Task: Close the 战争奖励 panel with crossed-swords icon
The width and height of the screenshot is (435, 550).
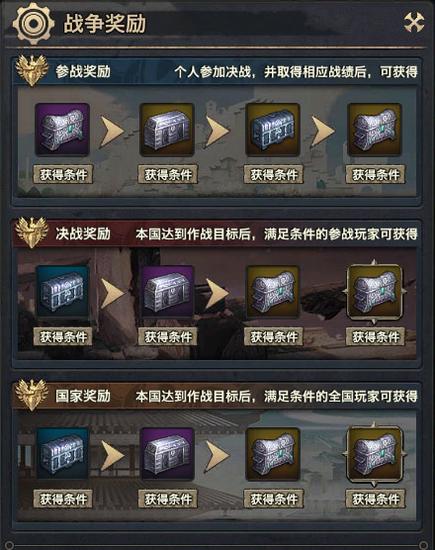Action: (x=414, y=22)
